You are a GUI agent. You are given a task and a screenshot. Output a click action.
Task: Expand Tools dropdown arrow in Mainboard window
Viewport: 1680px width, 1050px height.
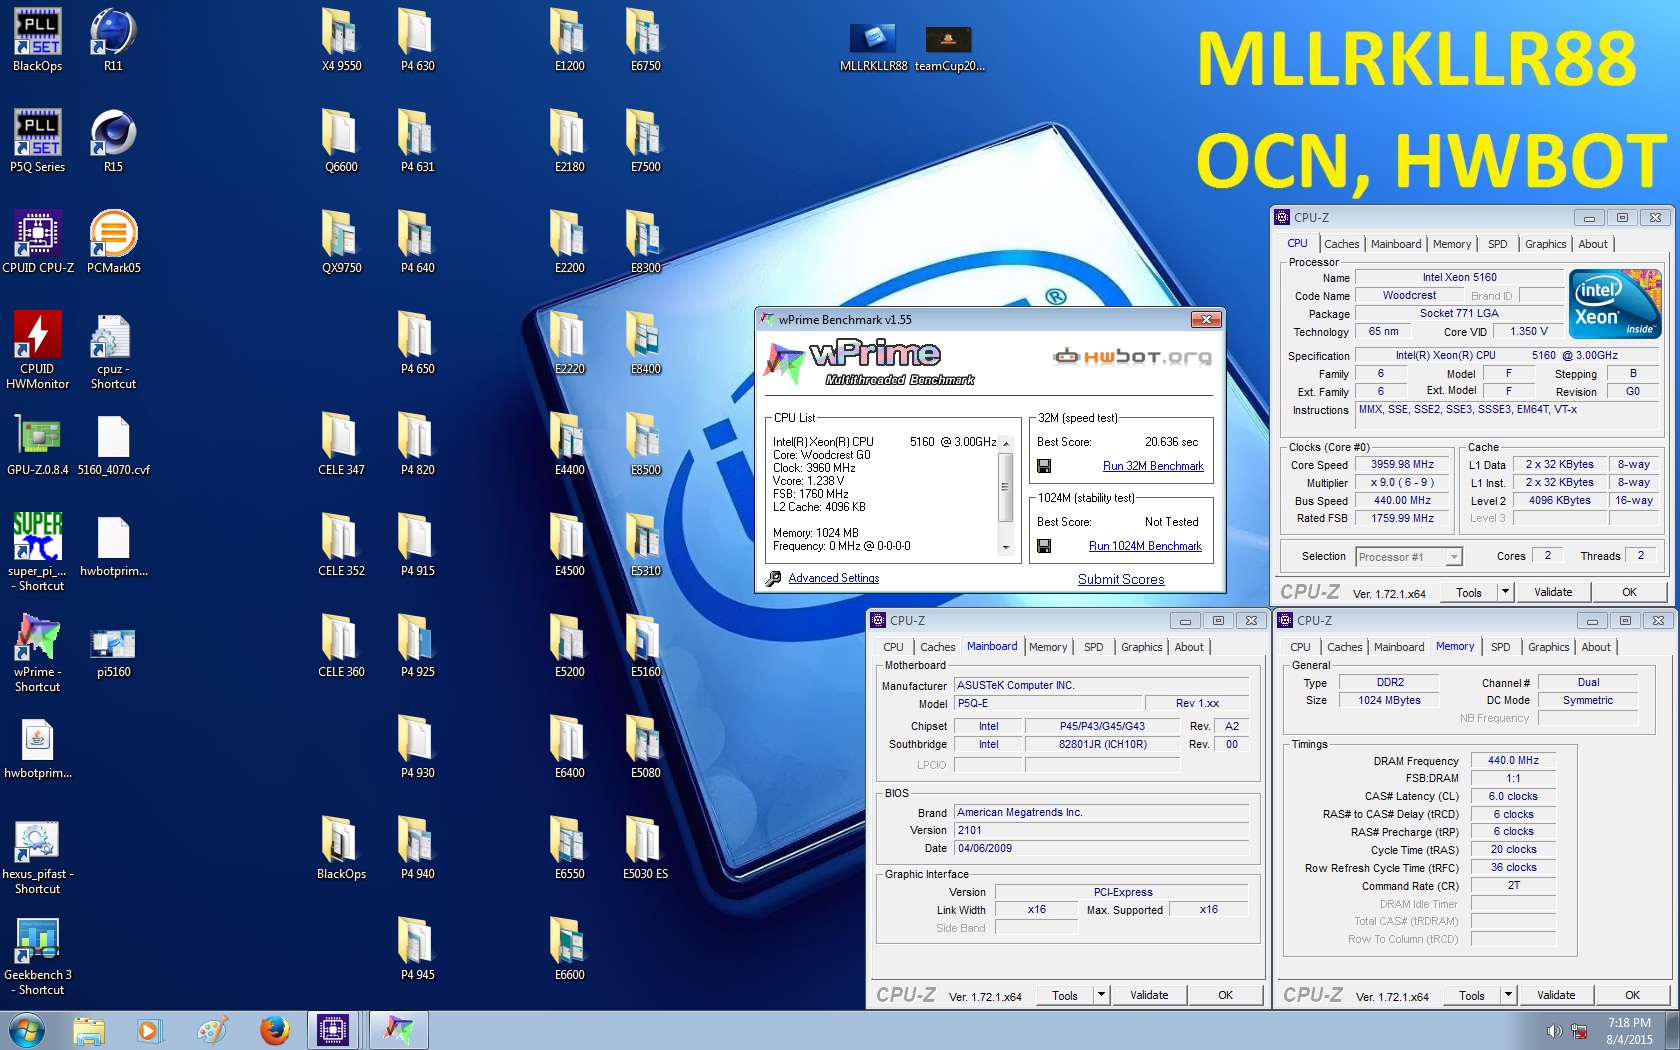pos(1101,995)
